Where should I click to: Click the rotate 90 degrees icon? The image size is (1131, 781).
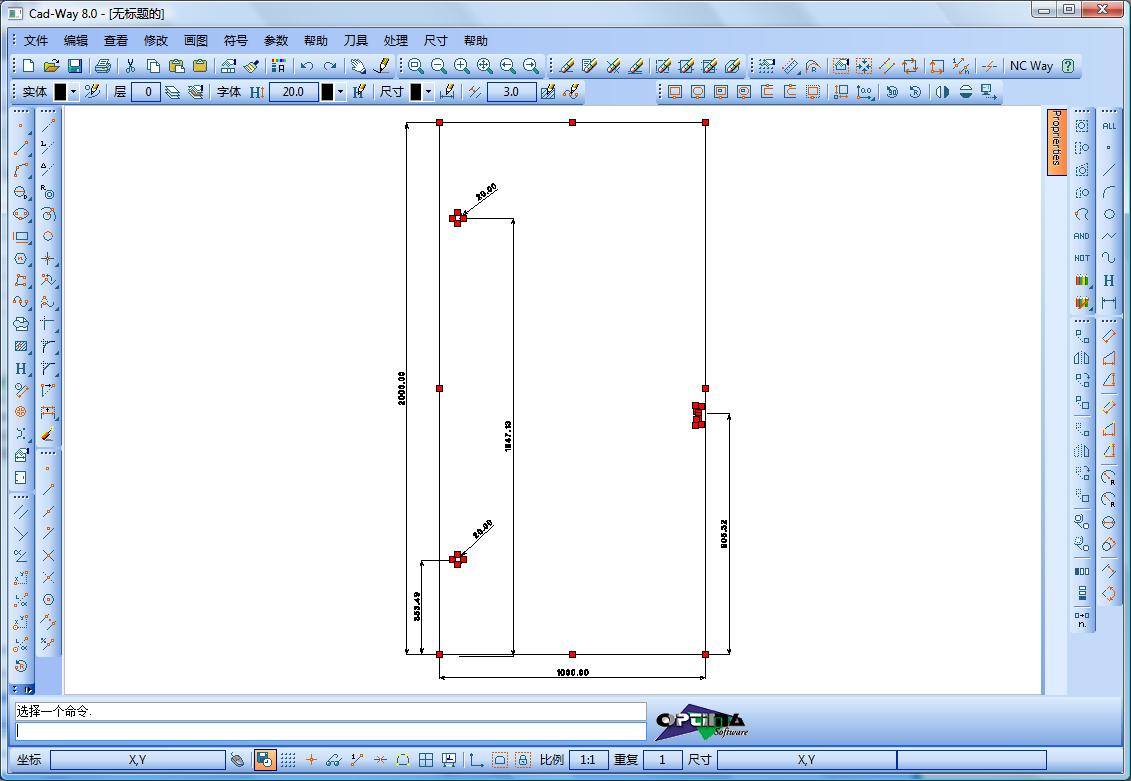click(x=892, y=92)
